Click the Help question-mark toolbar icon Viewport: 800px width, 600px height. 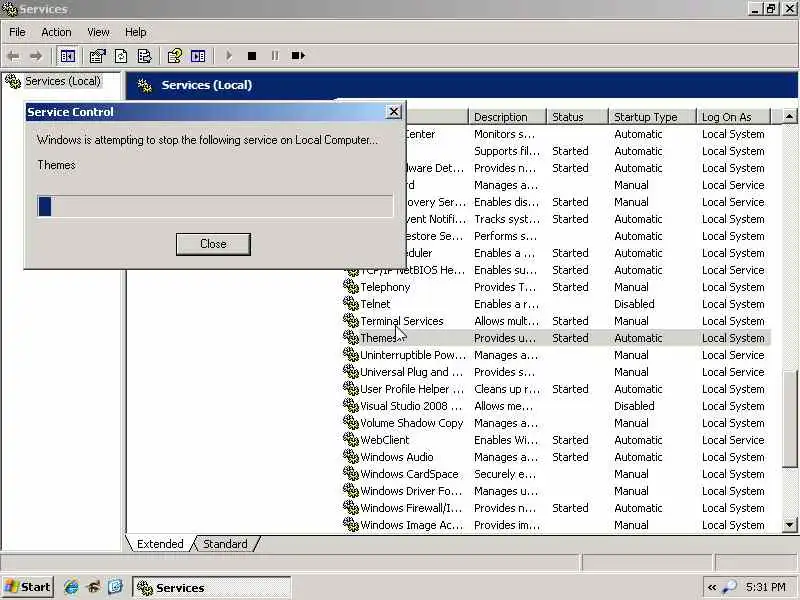coord(174,56)
